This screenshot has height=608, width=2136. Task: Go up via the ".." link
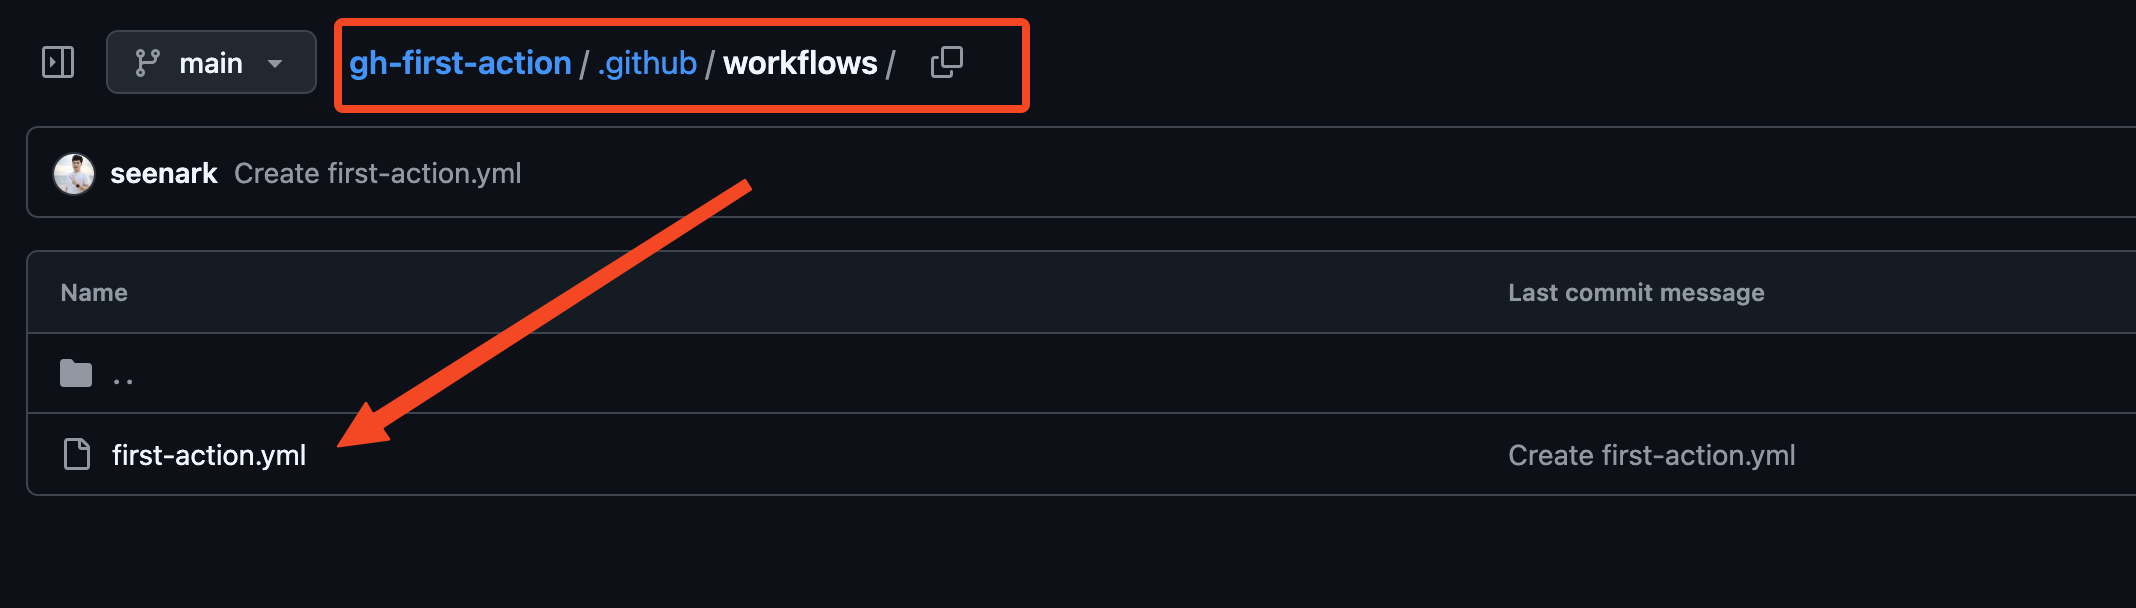(x=123, y=377)
